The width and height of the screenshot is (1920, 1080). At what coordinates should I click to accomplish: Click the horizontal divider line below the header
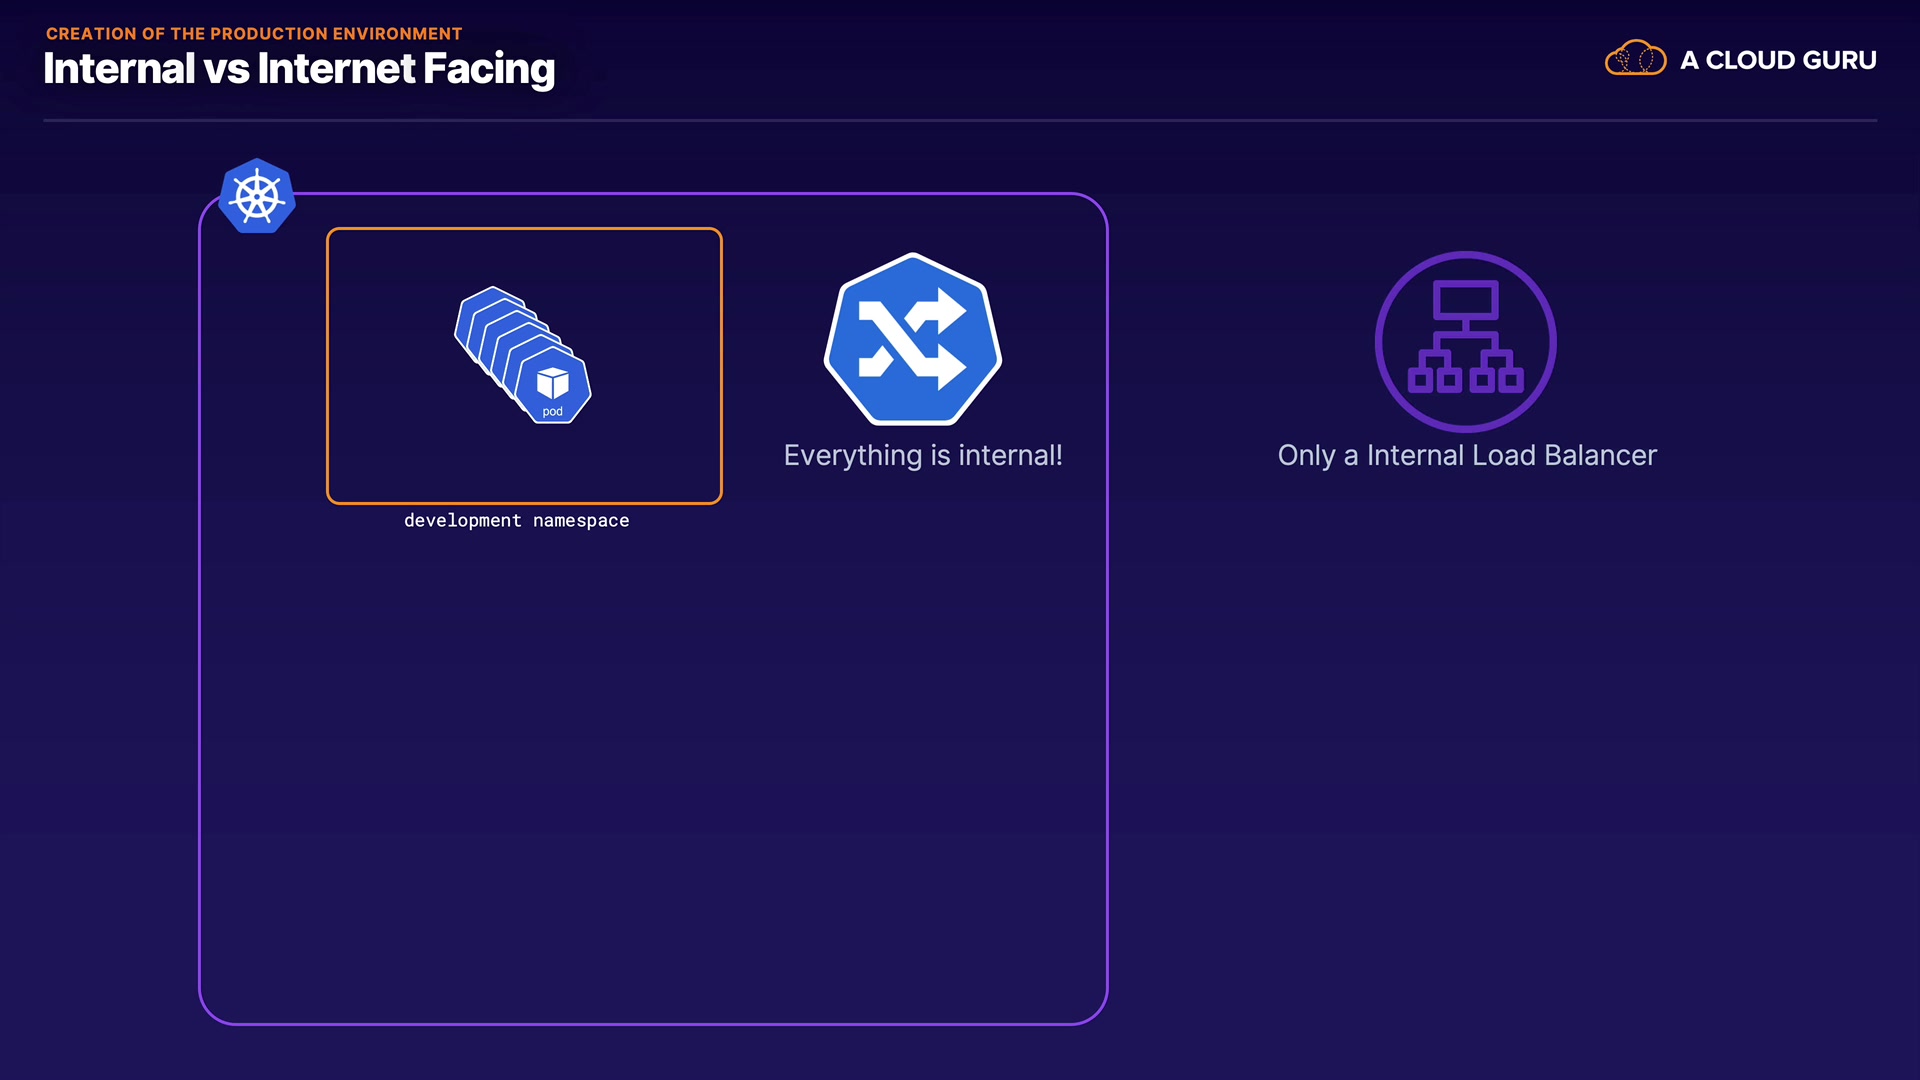coord(960,120)
